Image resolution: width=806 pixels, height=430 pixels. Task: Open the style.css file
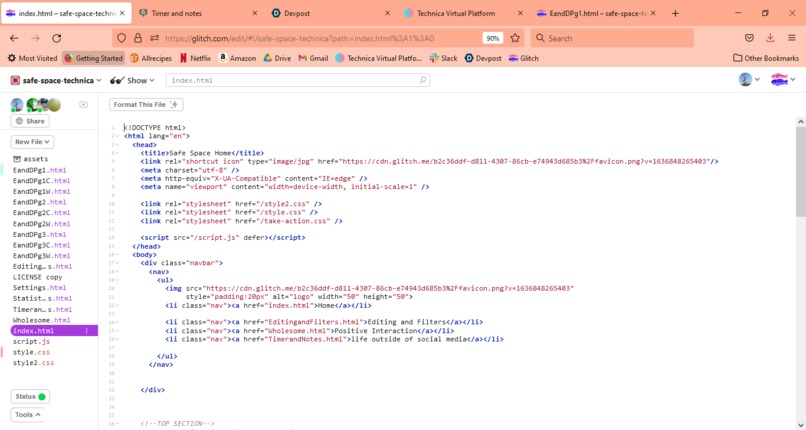pyautogui.click(x=31, y=352)
